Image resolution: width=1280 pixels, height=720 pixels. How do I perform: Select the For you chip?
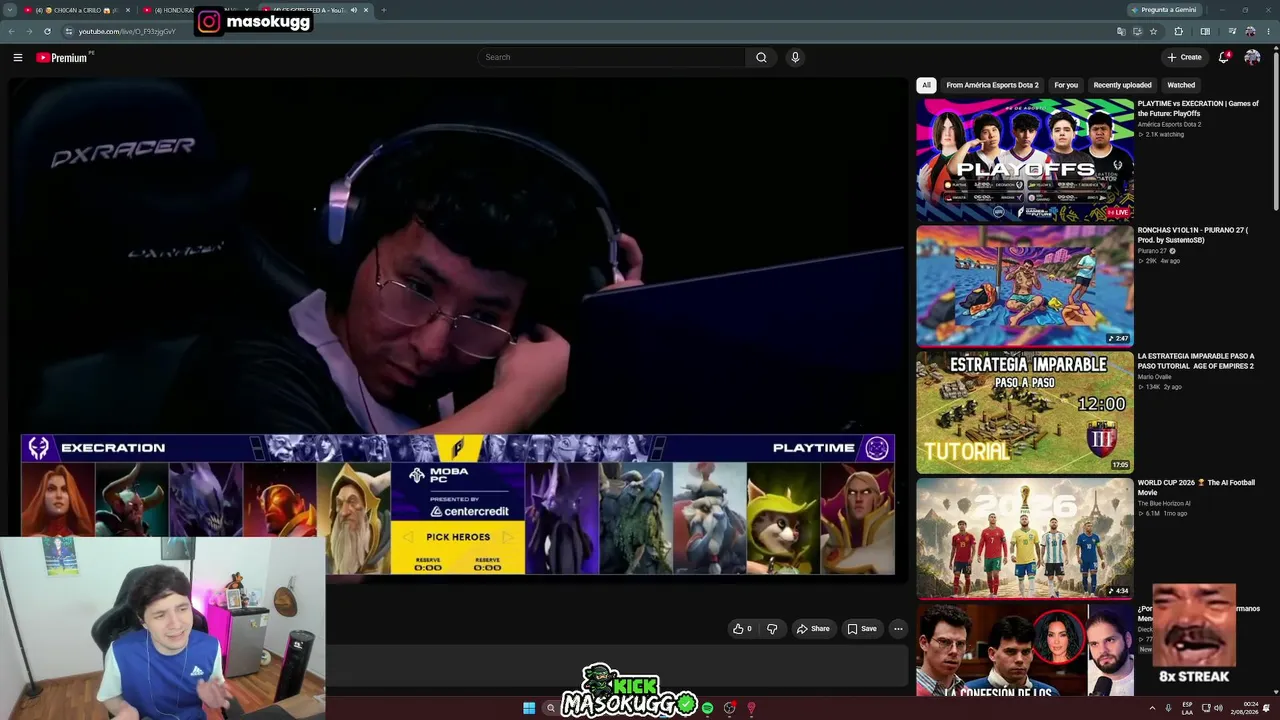pos(1066,85)
